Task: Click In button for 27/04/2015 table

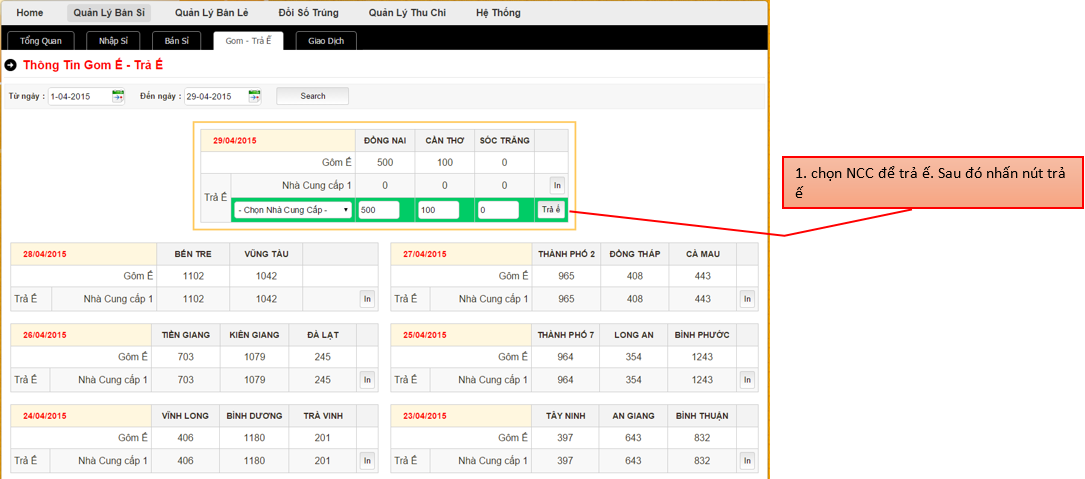Action: point(746,298)
